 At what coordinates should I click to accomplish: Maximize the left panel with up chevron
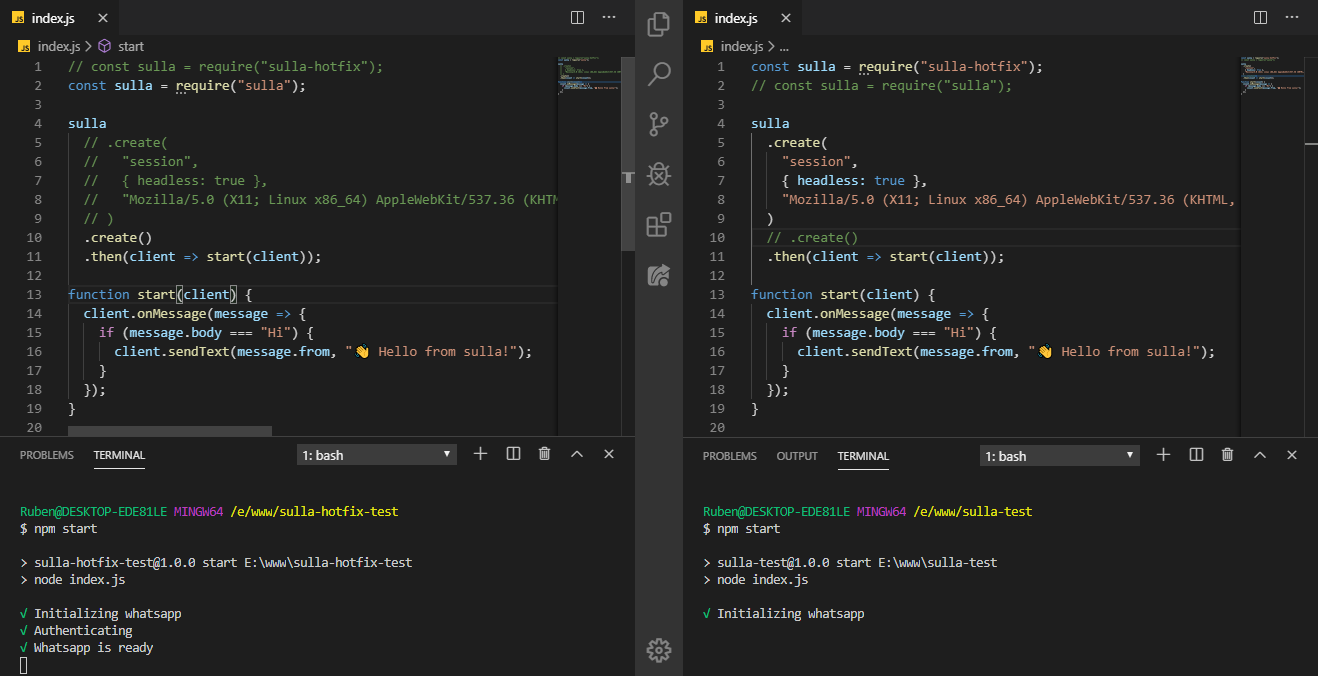577,454
